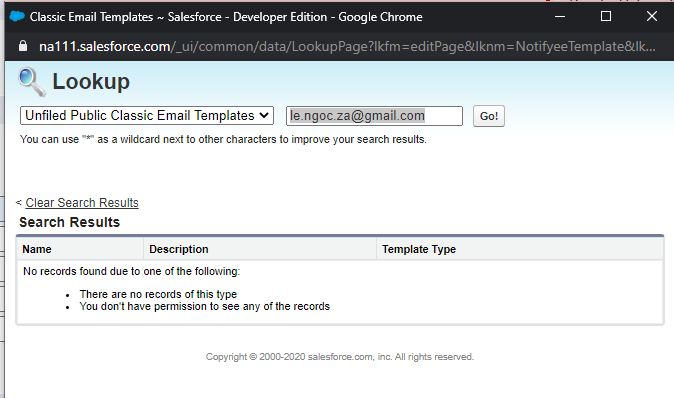
Task: Minimize the Chrome lookup window
Action: 560,17
